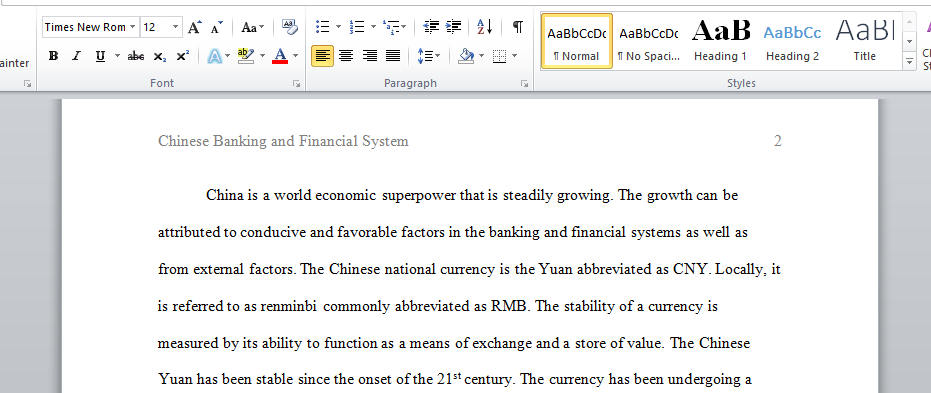Expand the Styles gallery More button
The image size is (931, 393).
909,60
